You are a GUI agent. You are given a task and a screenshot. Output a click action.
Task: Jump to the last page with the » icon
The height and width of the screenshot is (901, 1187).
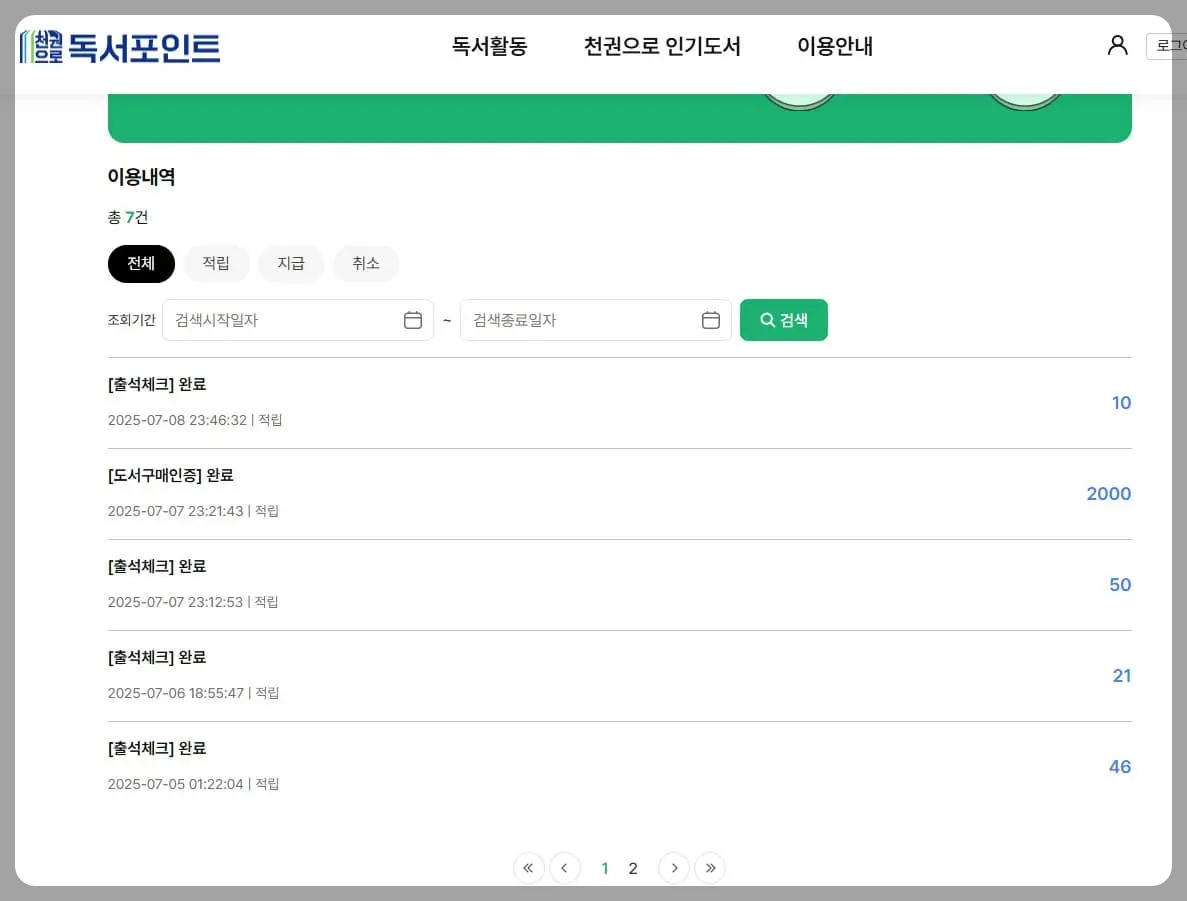click(x=710, y=868)
